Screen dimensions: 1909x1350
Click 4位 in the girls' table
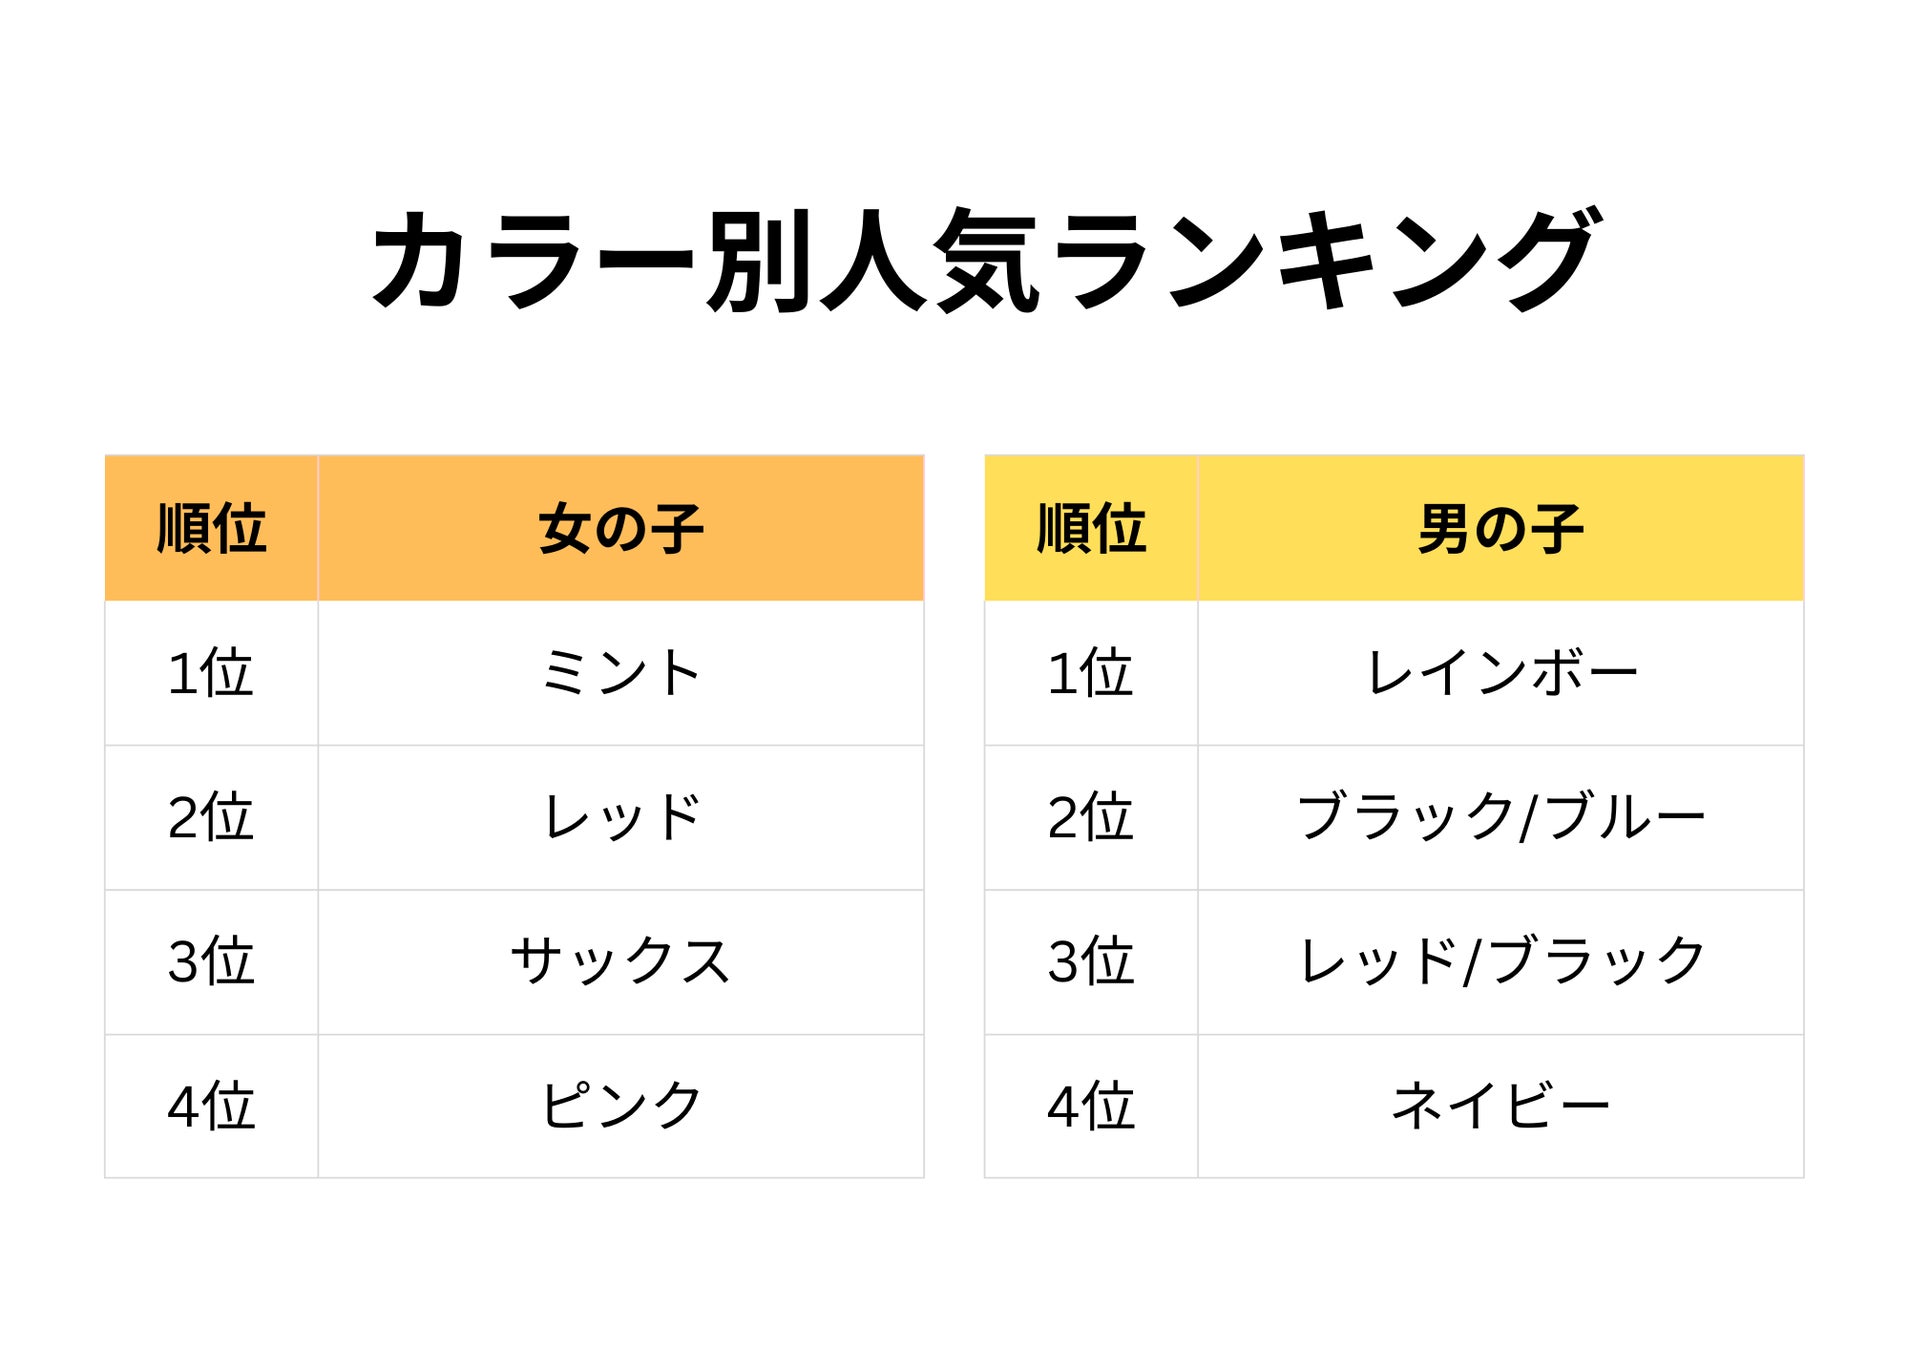pyautogui.click(x=211, y=1106)
